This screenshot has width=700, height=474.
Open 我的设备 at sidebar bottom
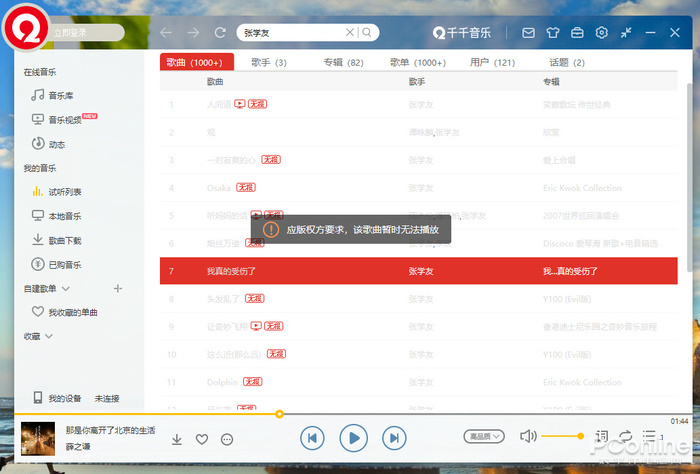point(58,398)
